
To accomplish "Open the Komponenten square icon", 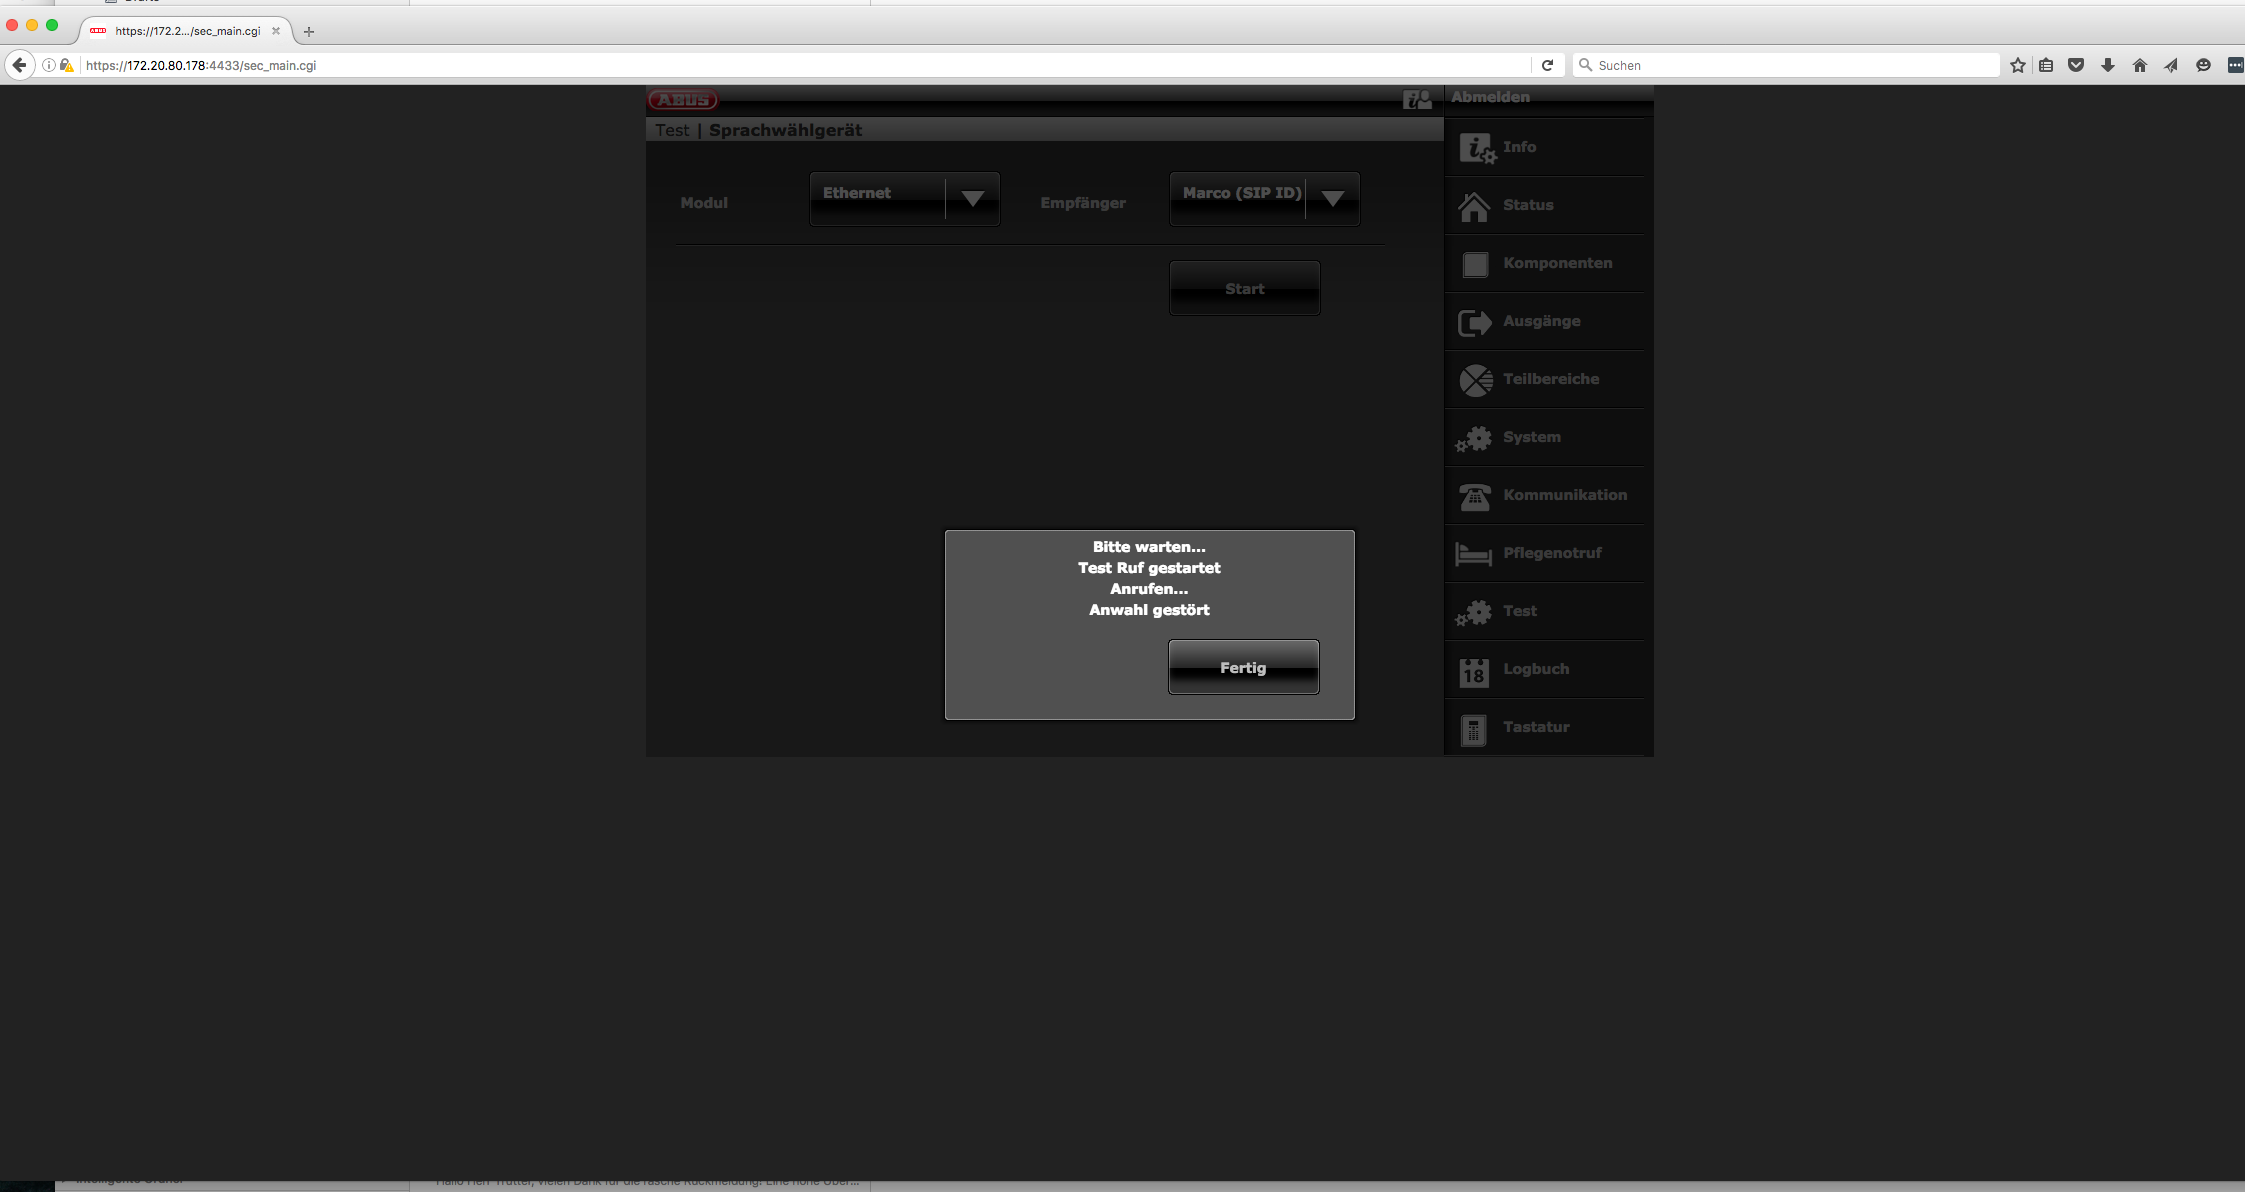I will 1475,264.
